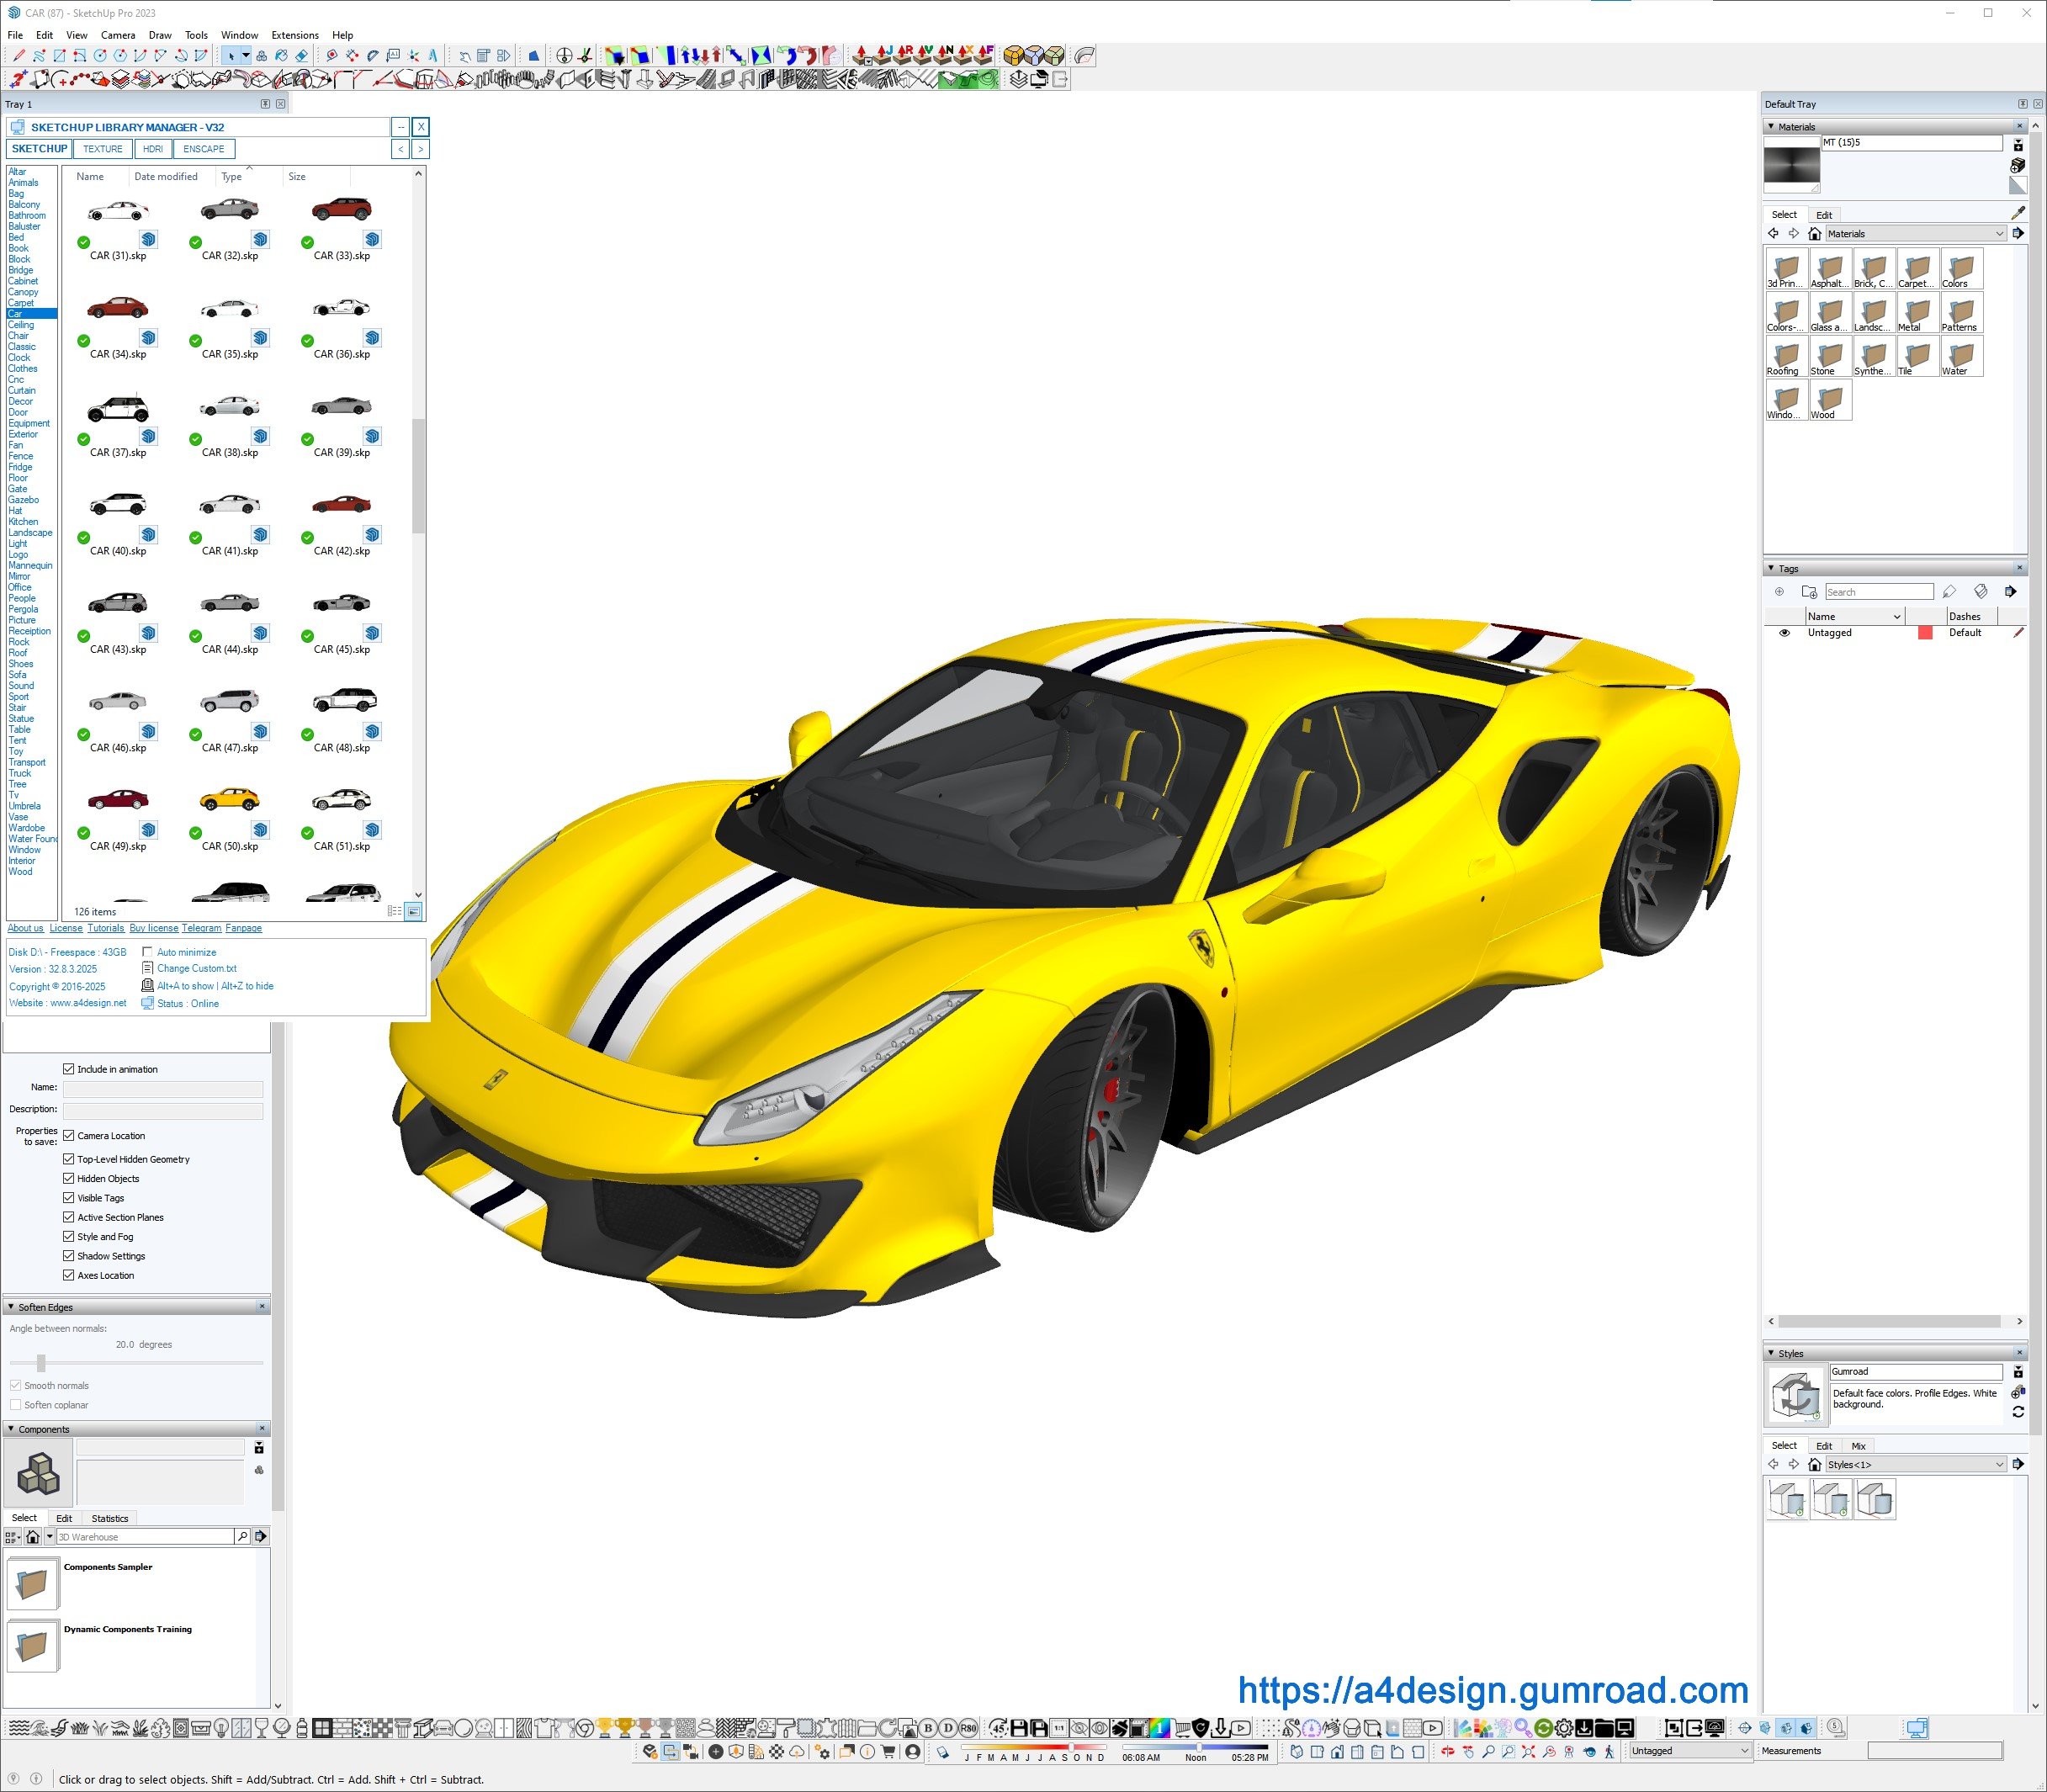Click the pencil Line tool icon
Viewport: 2047px width, 1792px height.
19,56
